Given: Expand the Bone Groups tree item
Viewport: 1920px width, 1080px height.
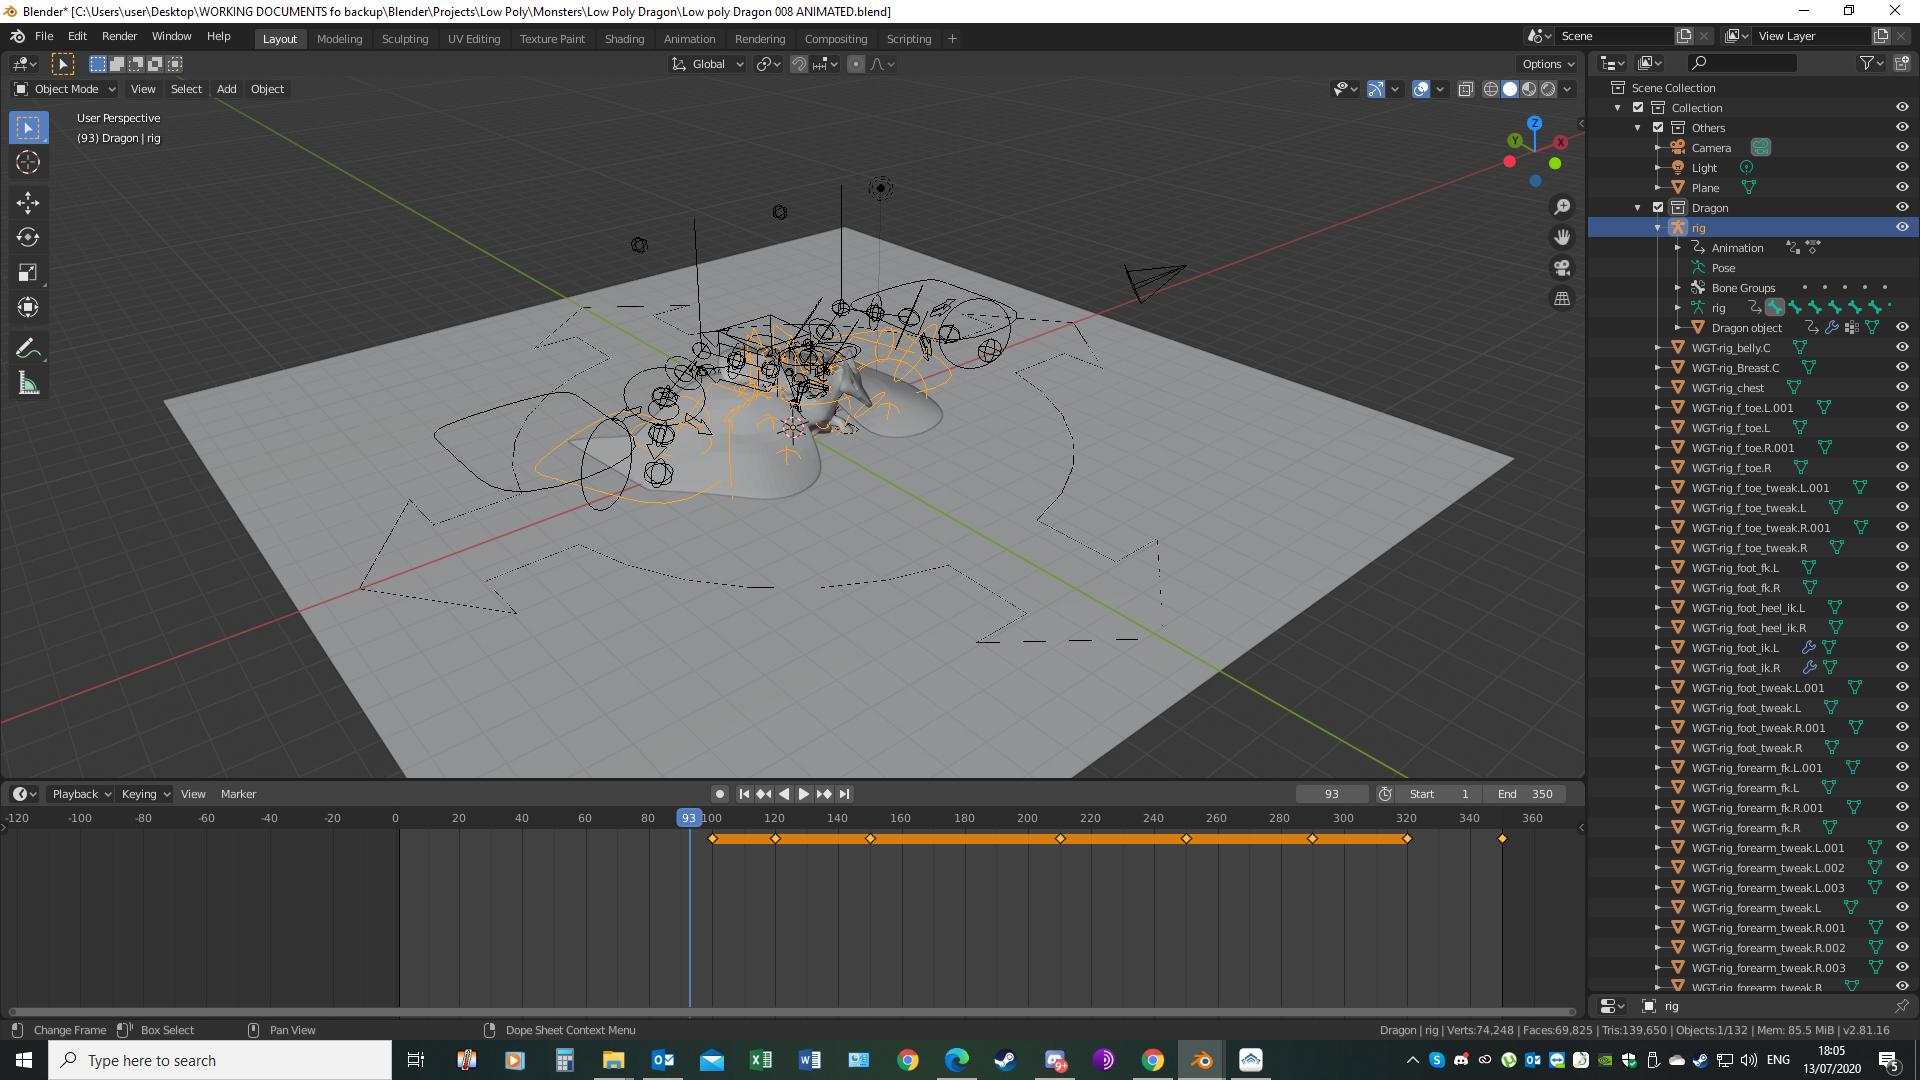Looking at the screenshot, I should coord(1678,288).
